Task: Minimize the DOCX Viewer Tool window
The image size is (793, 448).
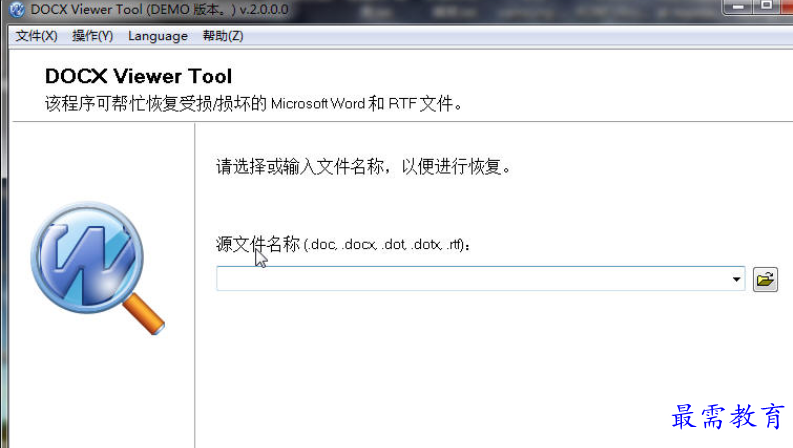Action: pos(738,7)
